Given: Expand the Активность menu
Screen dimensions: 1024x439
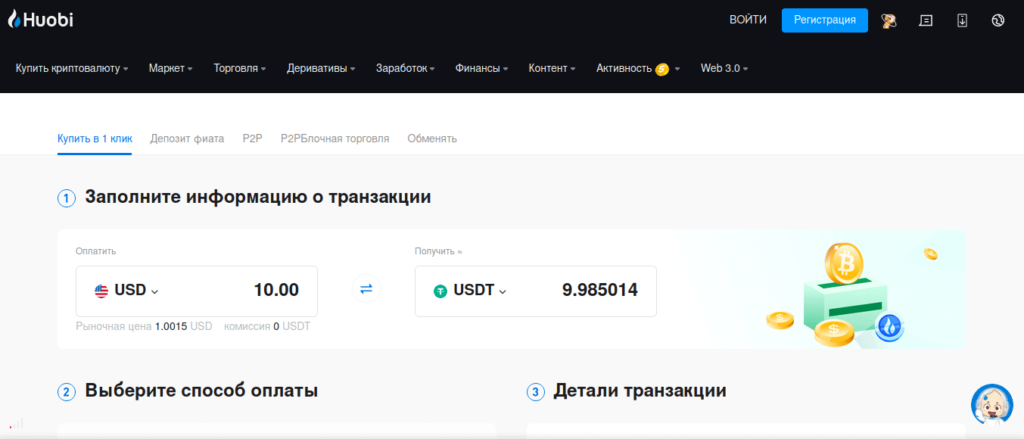Looking at the screenshot, I should pos(638,69).
